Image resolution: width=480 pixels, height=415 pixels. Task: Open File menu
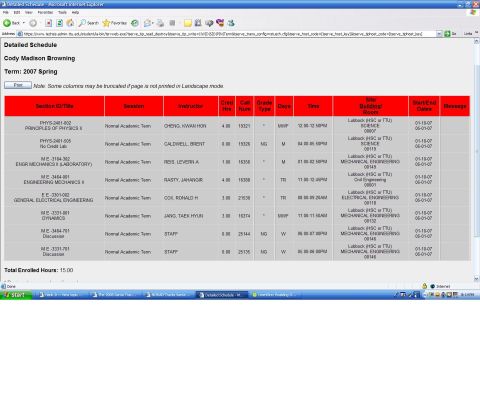[6, 12]
